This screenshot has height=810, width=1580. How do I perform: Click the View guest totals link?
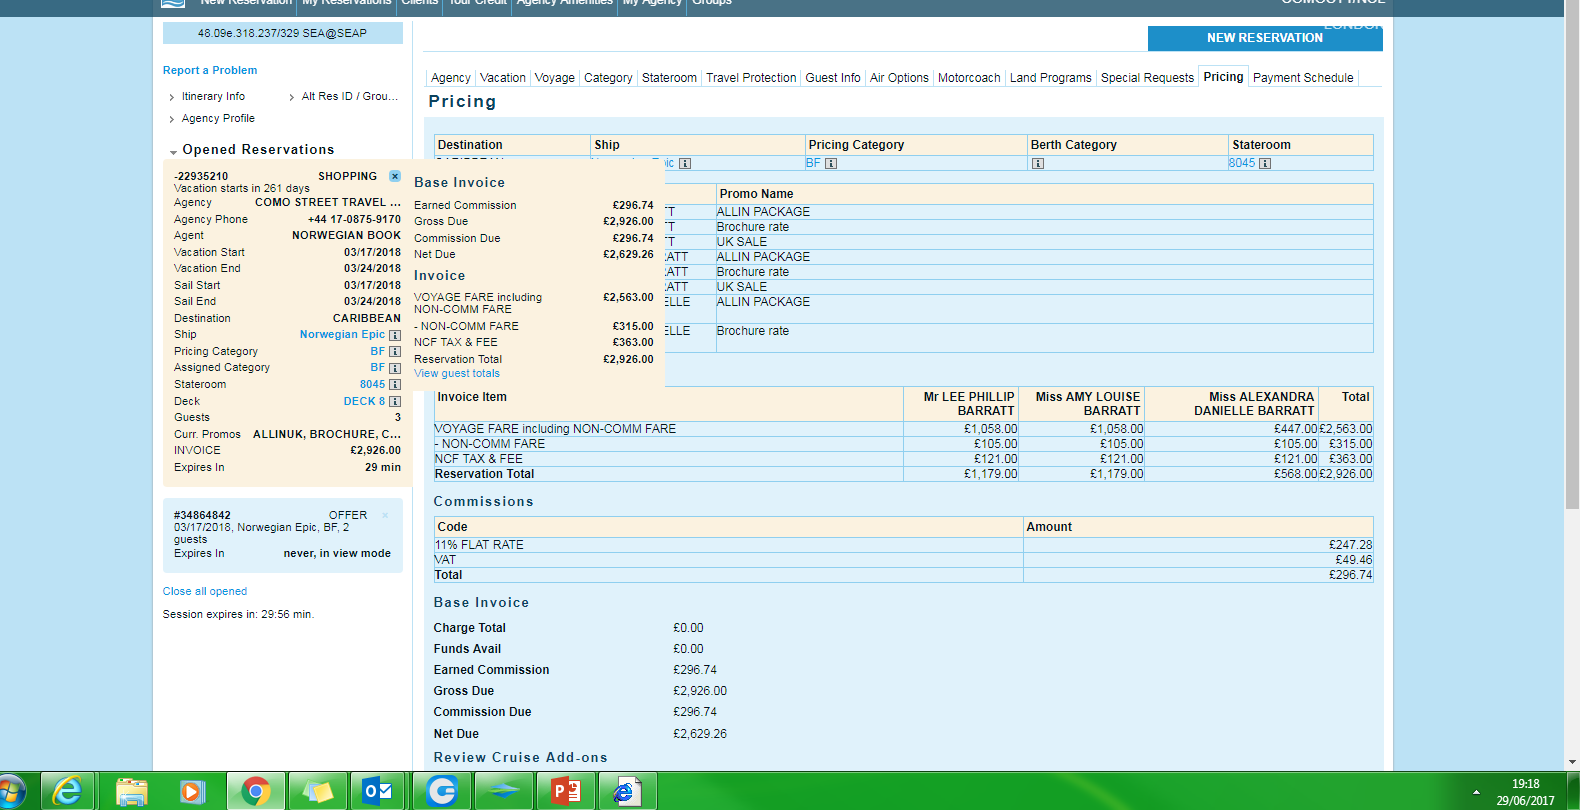(x=457, y=374)
